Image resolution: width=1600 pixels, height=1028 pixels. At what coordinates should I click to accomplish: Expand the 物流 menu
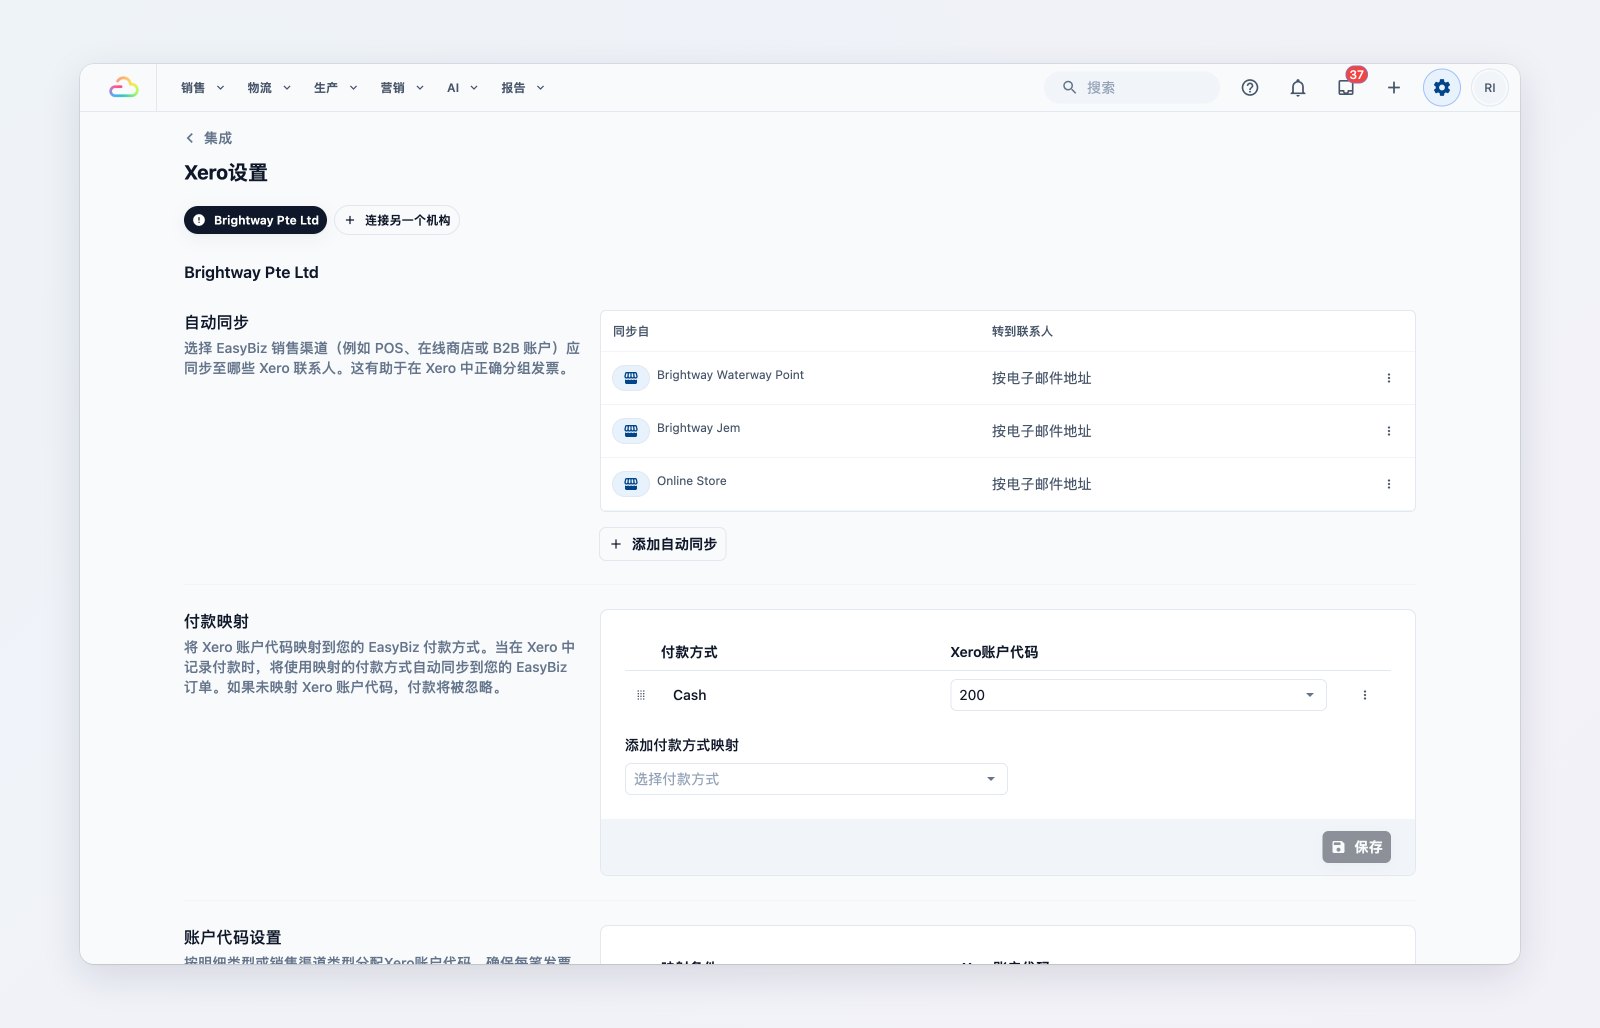tap(269, 88)
